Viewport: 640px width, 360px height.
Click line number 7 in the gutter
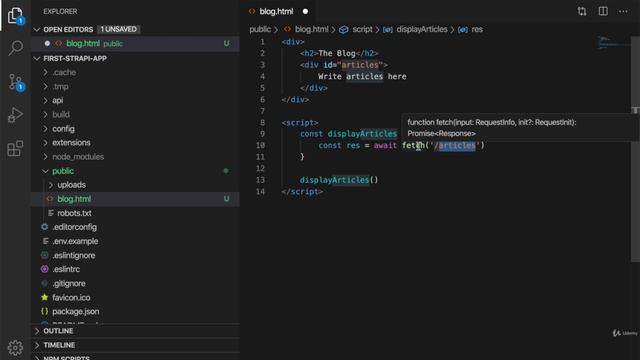pos(262,111)
